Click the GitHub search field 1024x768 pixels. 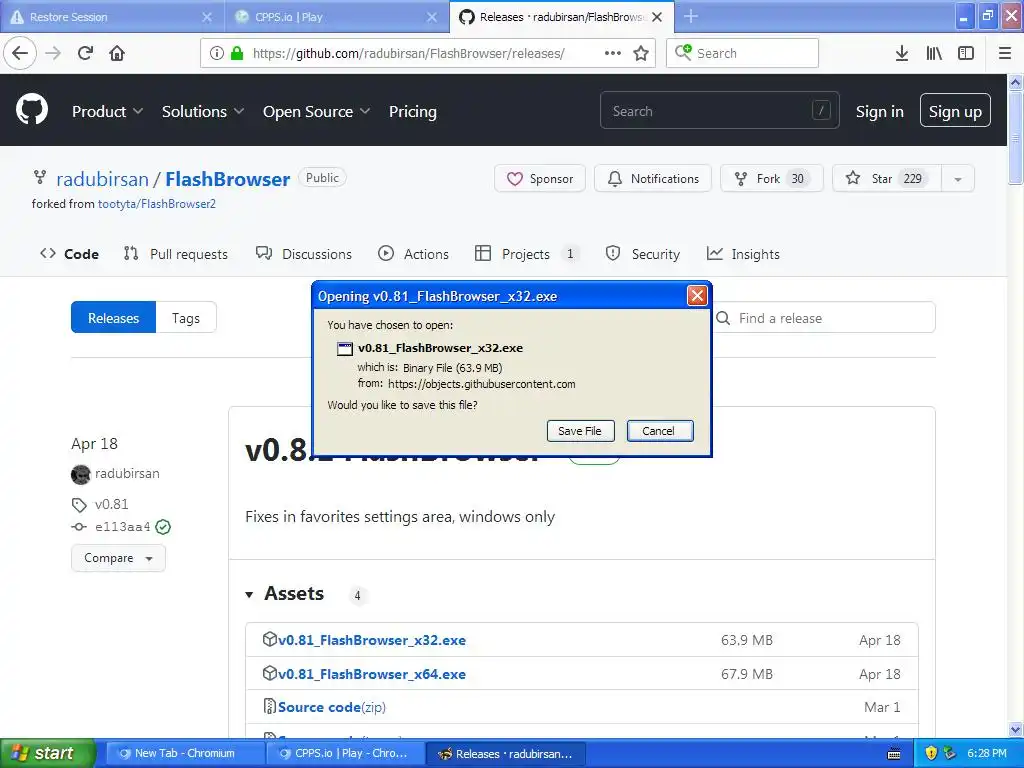pos(720,111)
